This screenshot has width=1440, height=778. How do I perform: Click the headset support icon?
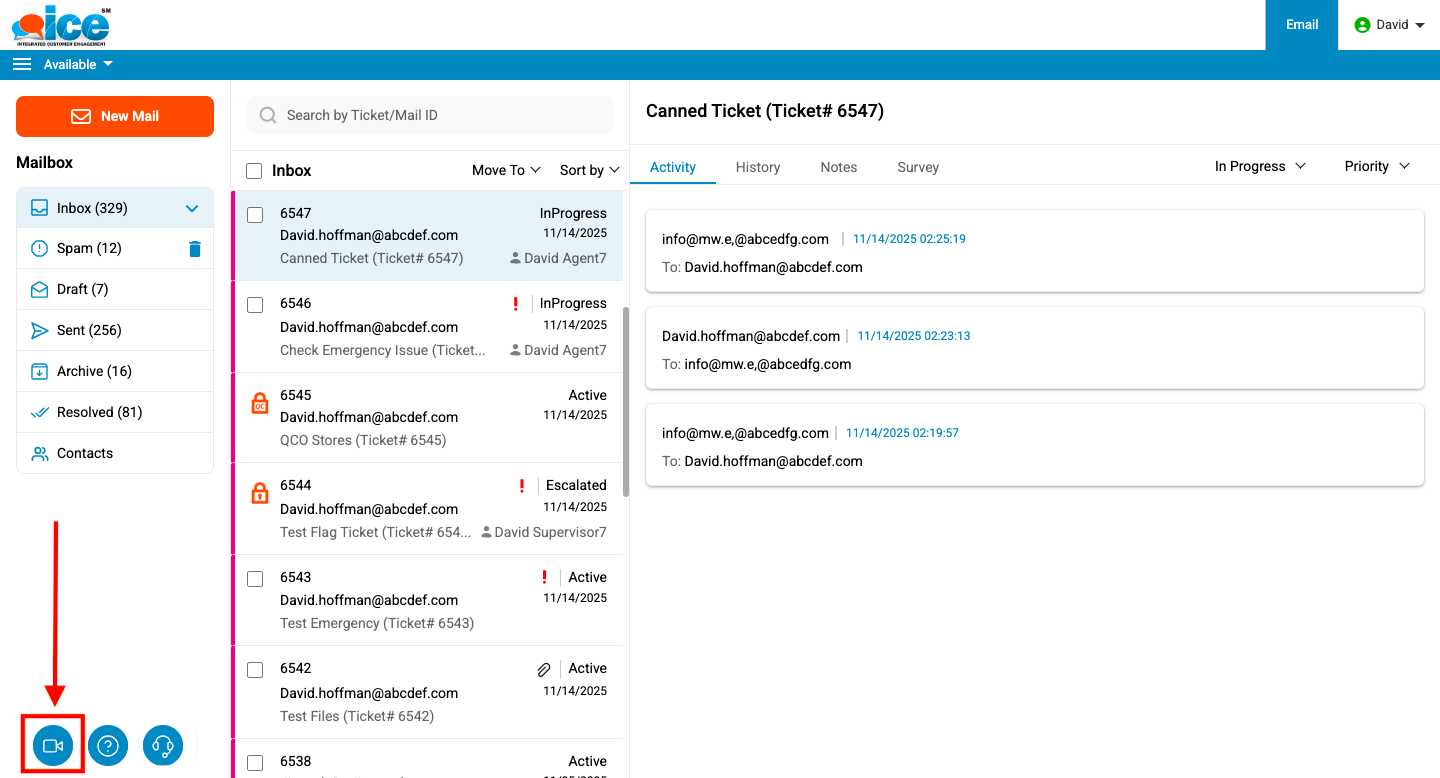[163, 745]
